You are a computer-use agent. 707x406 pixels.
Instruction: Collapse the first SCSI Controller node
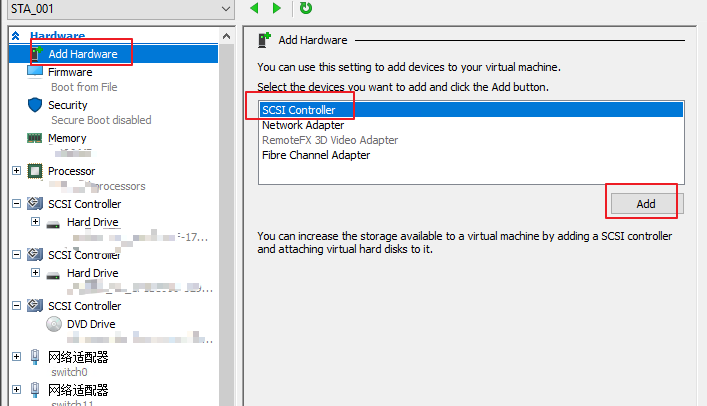pos(17,203)
